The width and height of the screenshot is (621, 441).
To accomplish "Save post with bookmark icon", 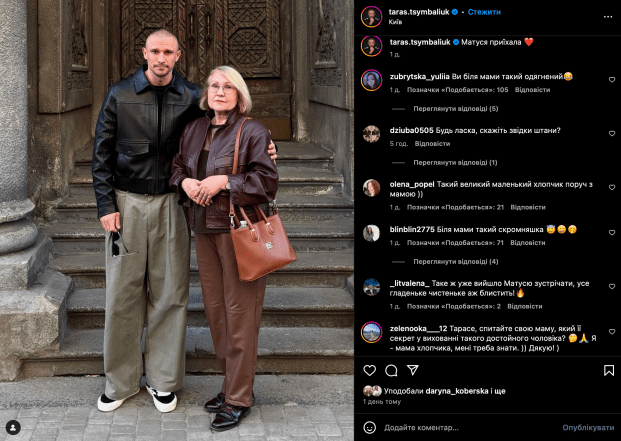I will (609, 370).
